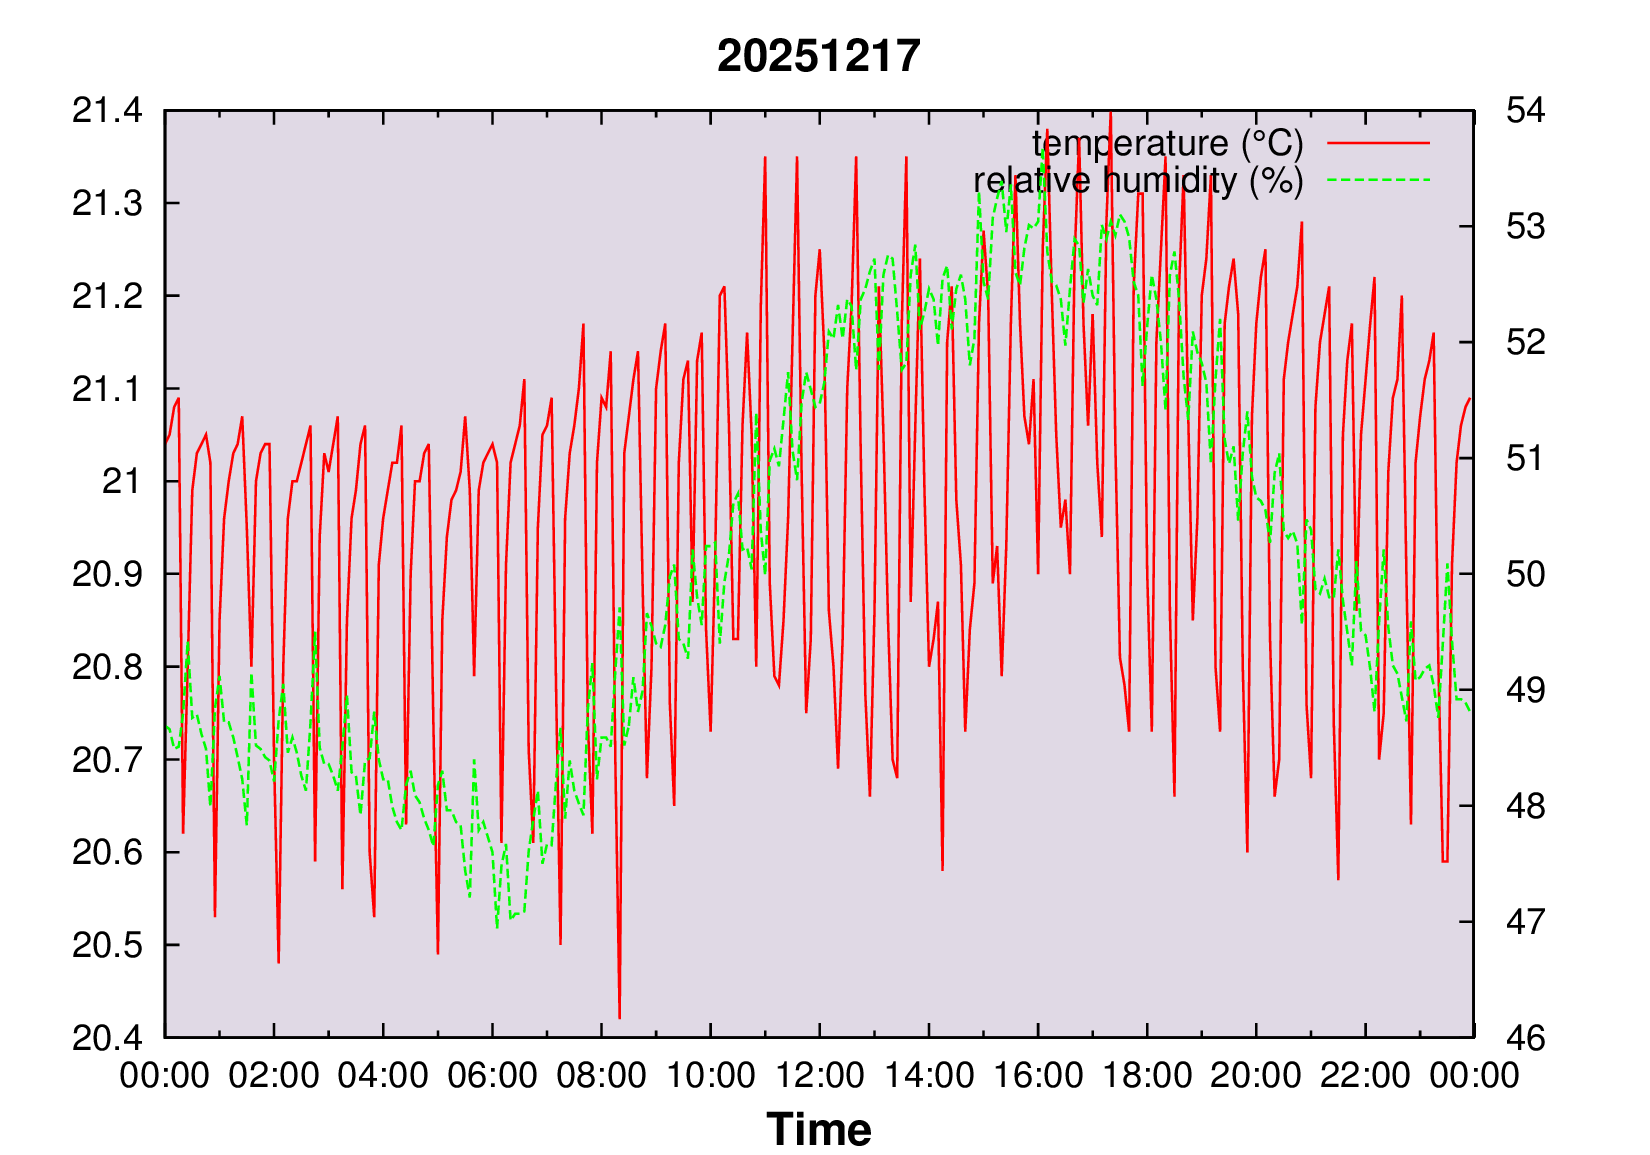Viewport: 1650px width, 1155px height.
Task: Click the red temperature legend line sample
Action: pyautogui.click(x=1378, y=144)
